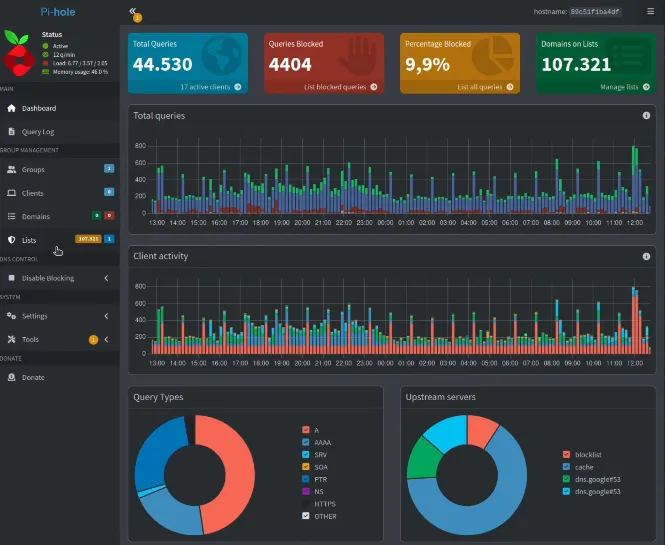Open the Lists page in sidebar
Screen dimensions: 665x545
29,240
